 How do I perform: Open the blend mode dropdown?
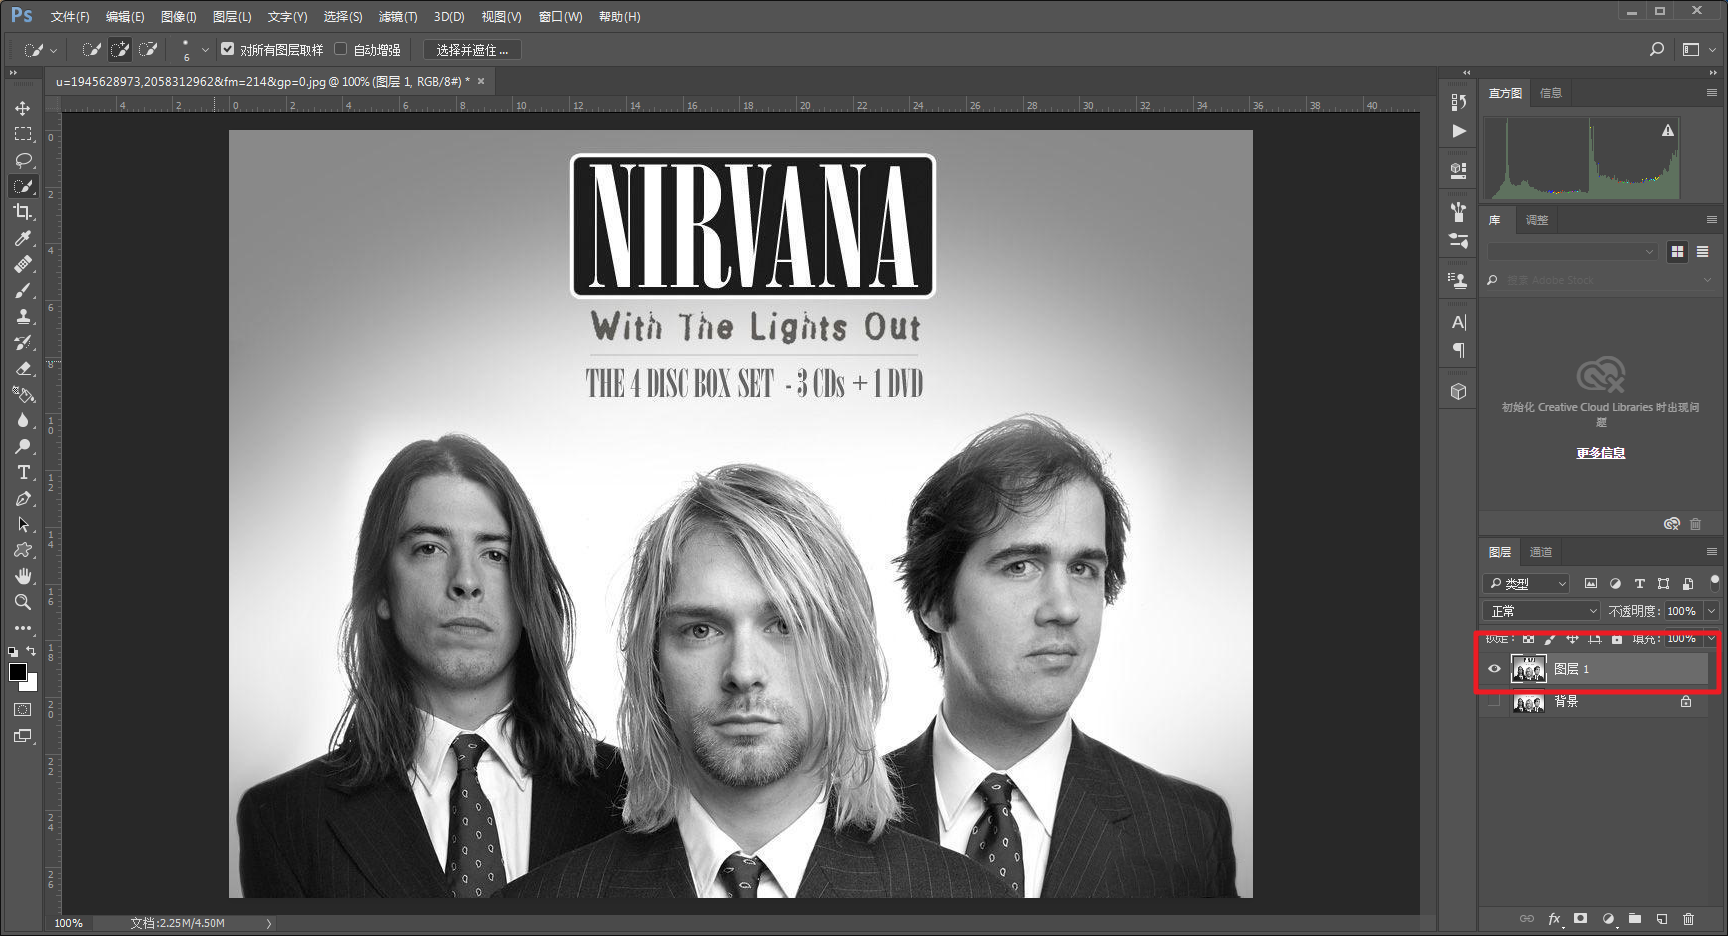pos(1543,611)
